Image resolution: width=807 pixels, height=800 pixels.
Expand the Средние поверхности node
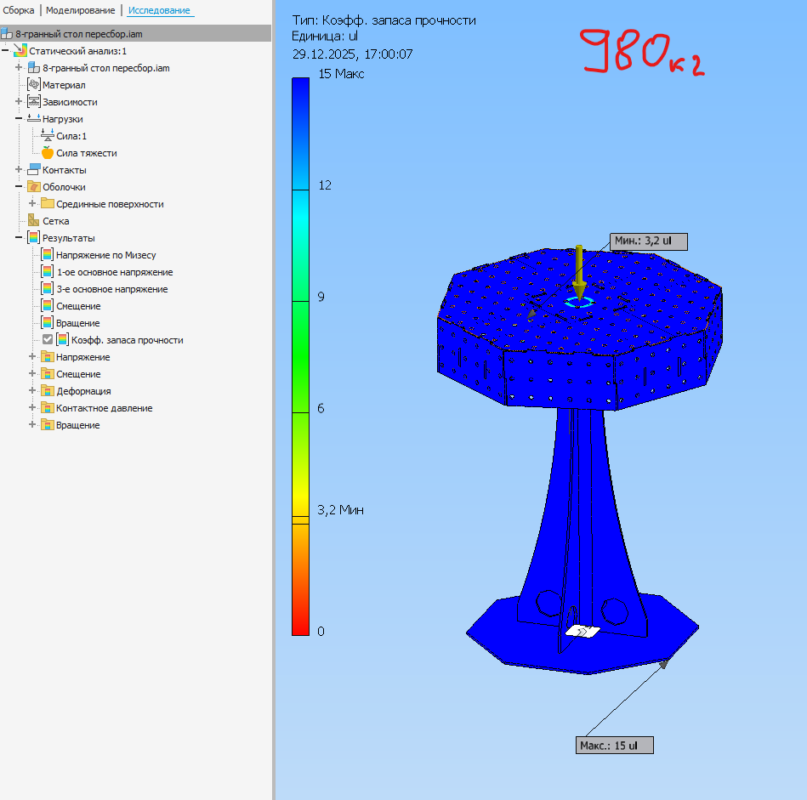(32, 204)
